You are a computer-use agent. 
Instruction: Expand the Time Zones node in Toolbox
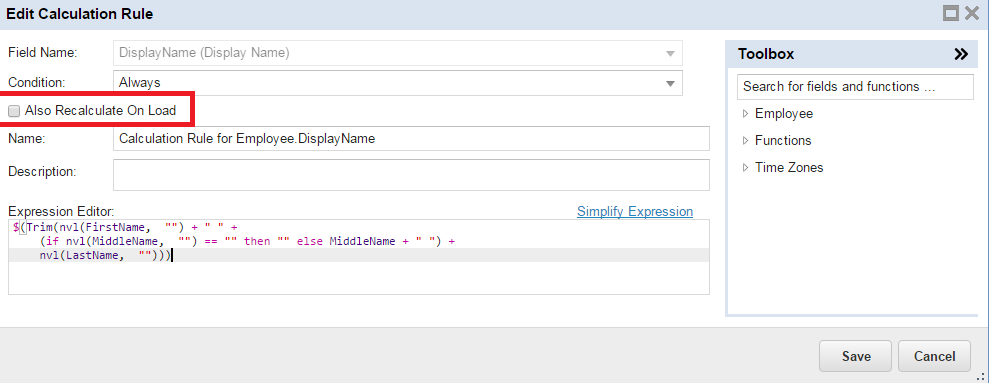[746, 168]
